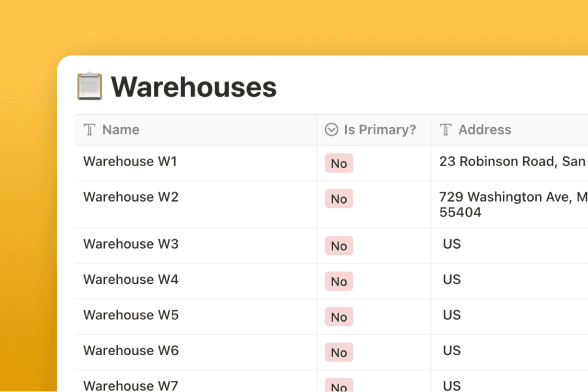The image size is (588, 392).
Task: Click the 729 Washington Ave address cell
Action: [x=510, y=204]
